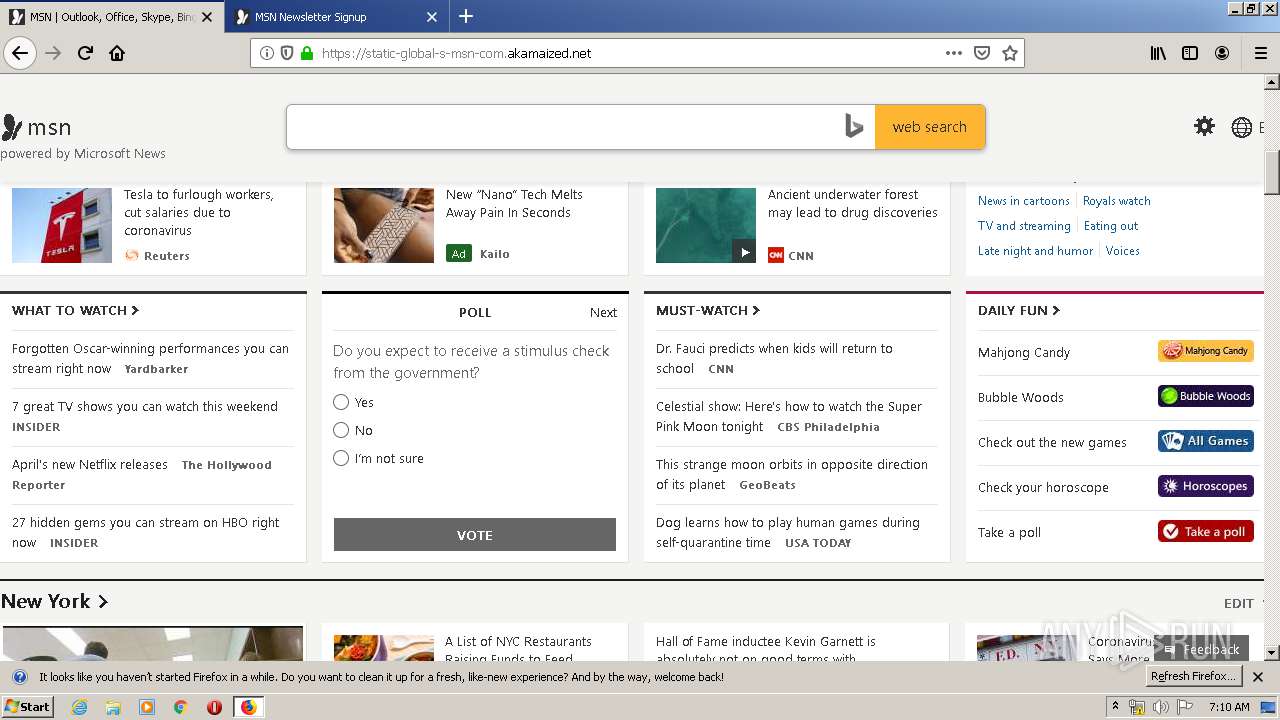Select poll answer No
Image resolution: width=1280 pixels, height=720 pixels.
341,430
